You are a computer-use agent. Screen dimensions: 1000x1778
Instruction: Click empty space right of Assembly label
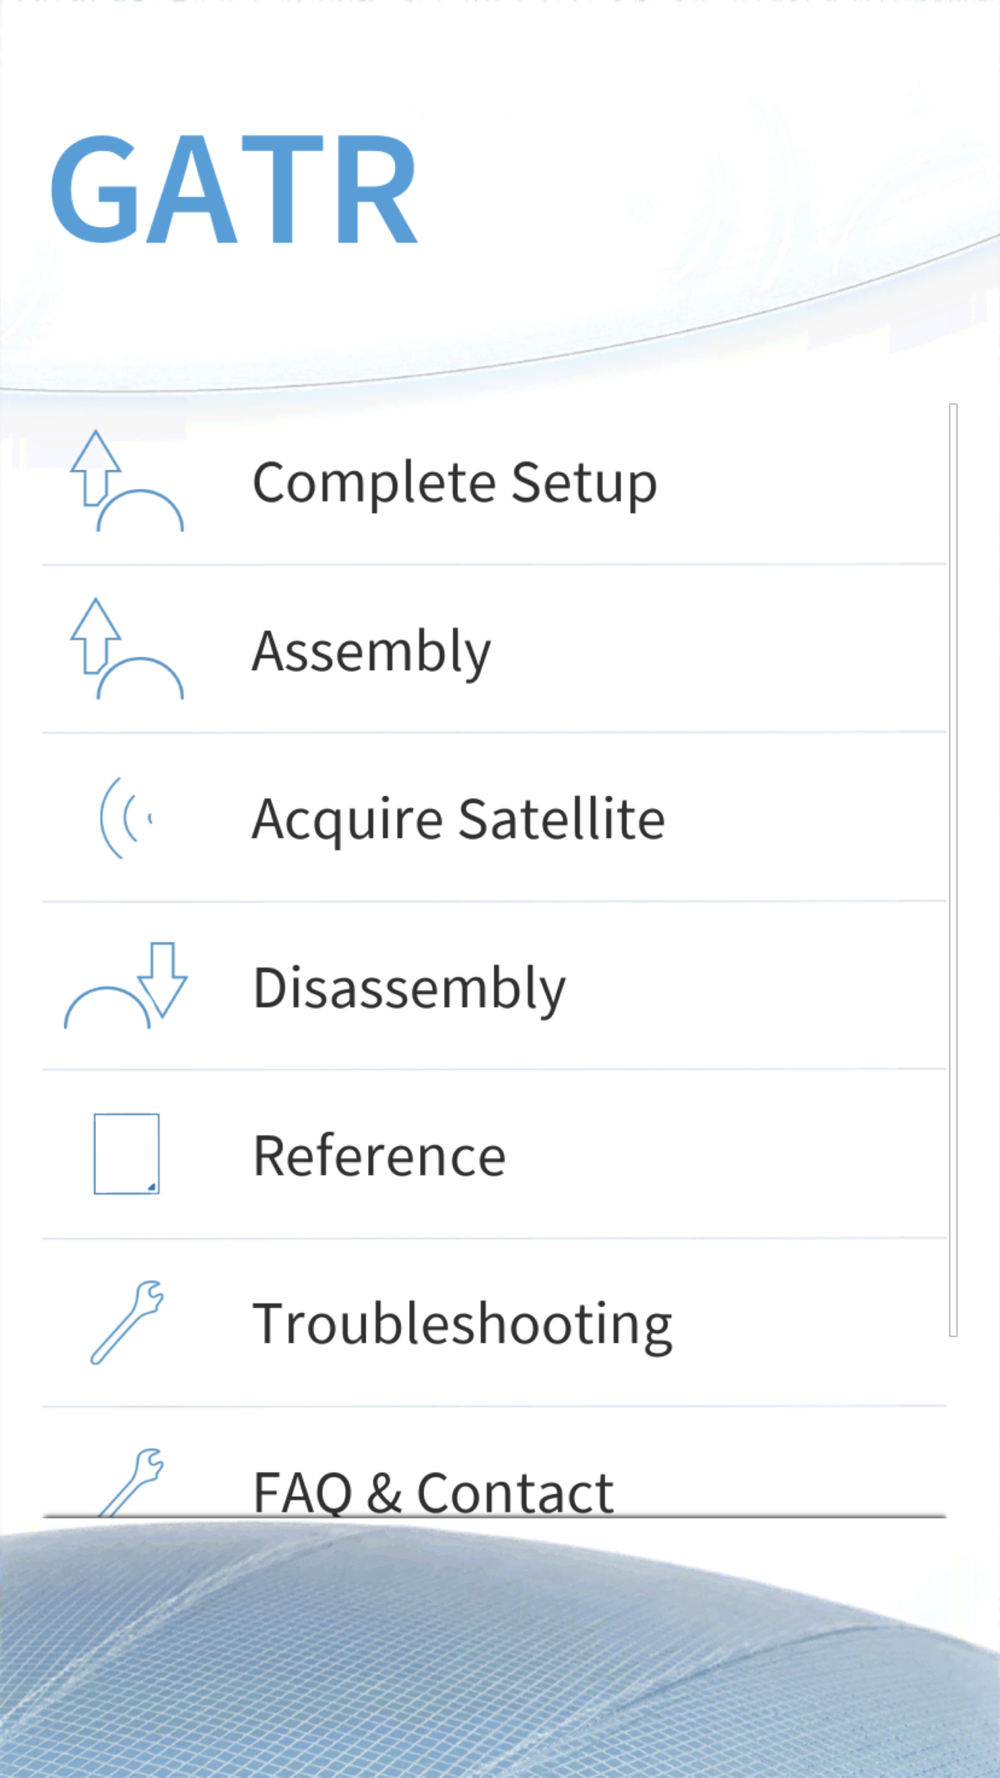[x=718, y=650]
